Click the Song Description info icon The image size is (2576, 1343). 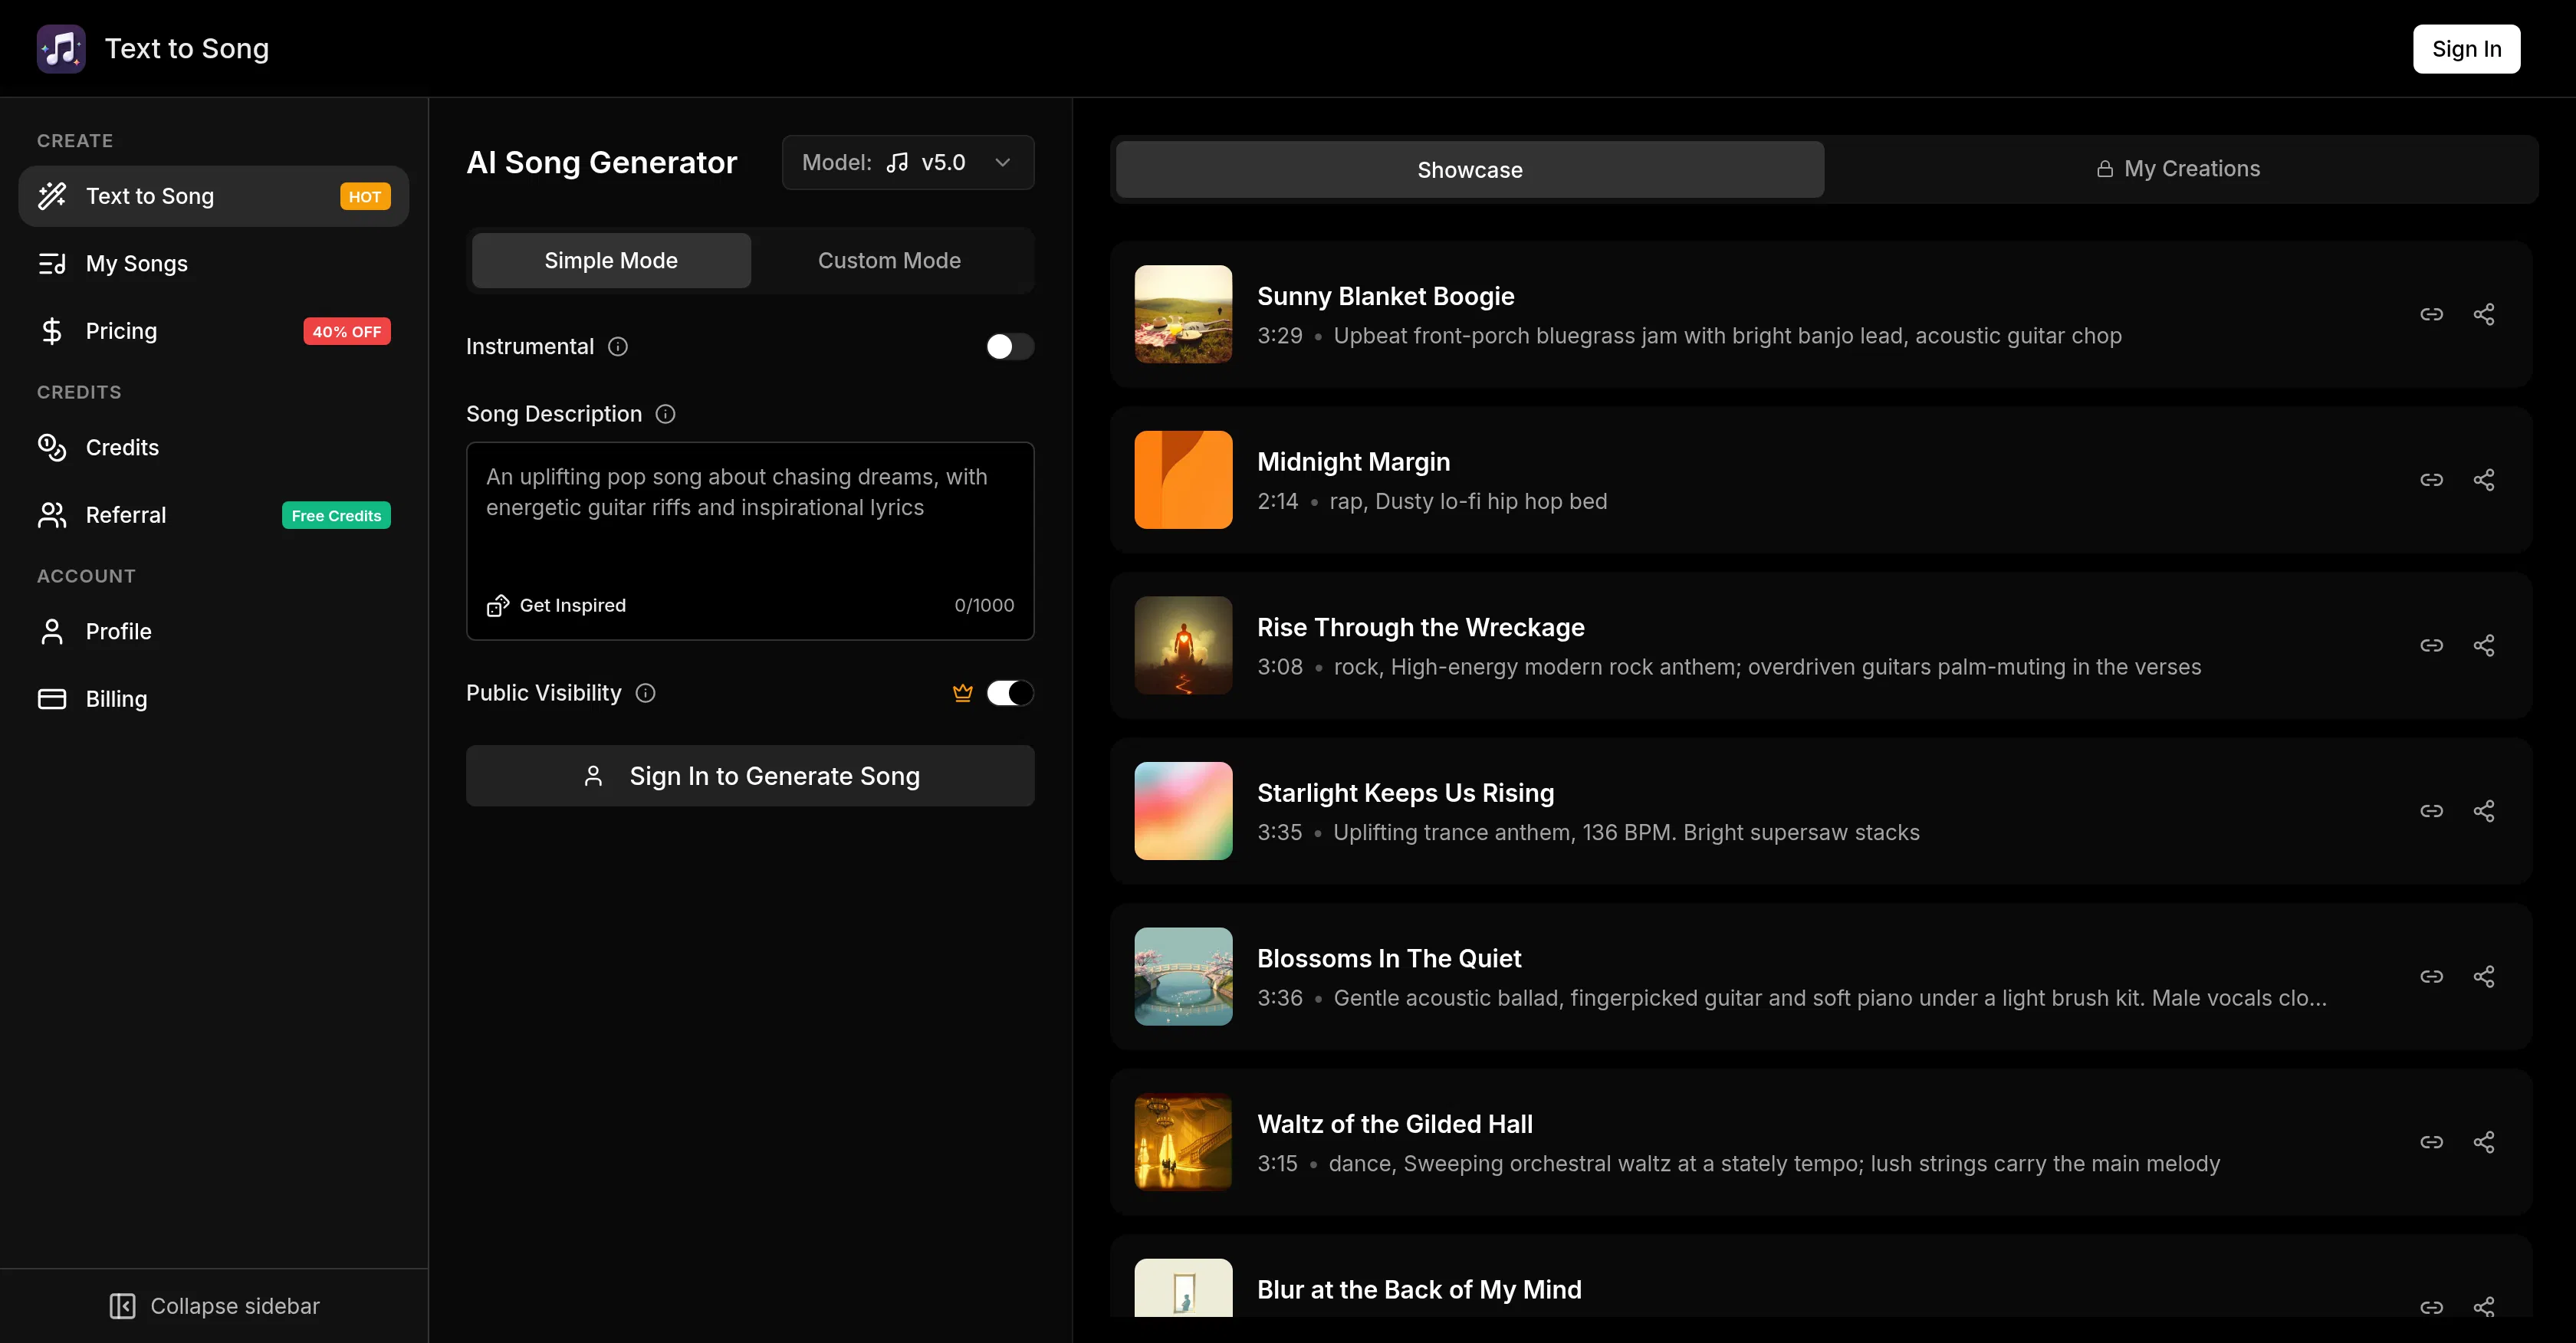pyautogui.click(x=665, y=414)
